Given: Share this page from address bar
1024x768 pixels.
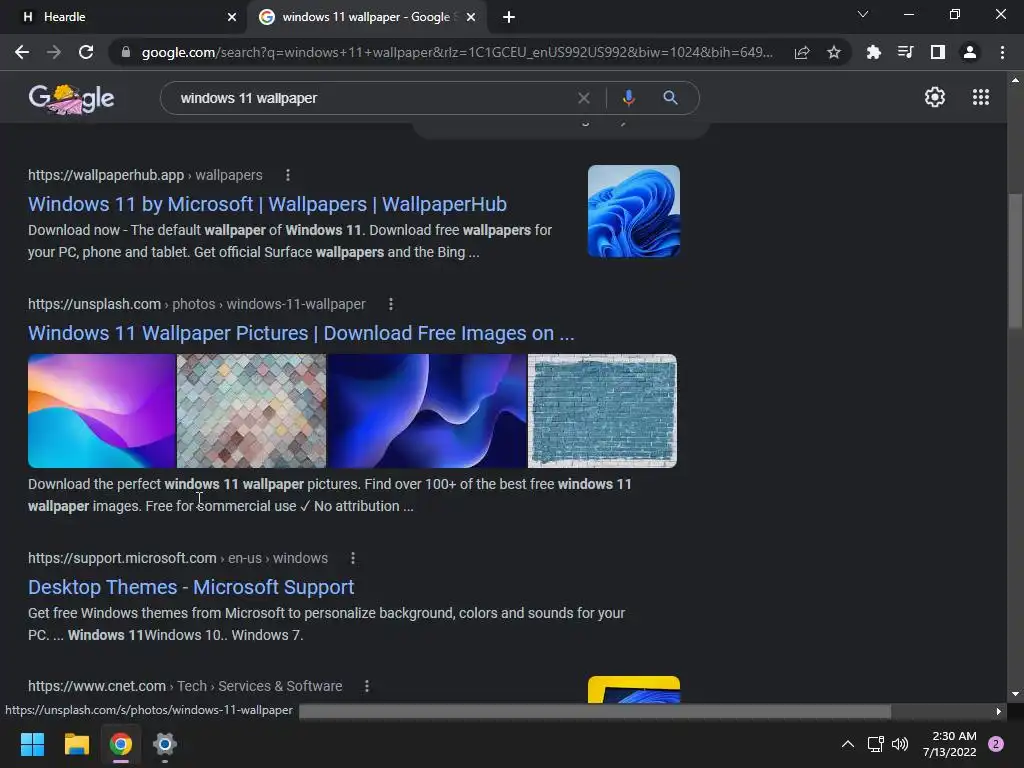Looking at the screenshot, I should click(x=802, y=52).
